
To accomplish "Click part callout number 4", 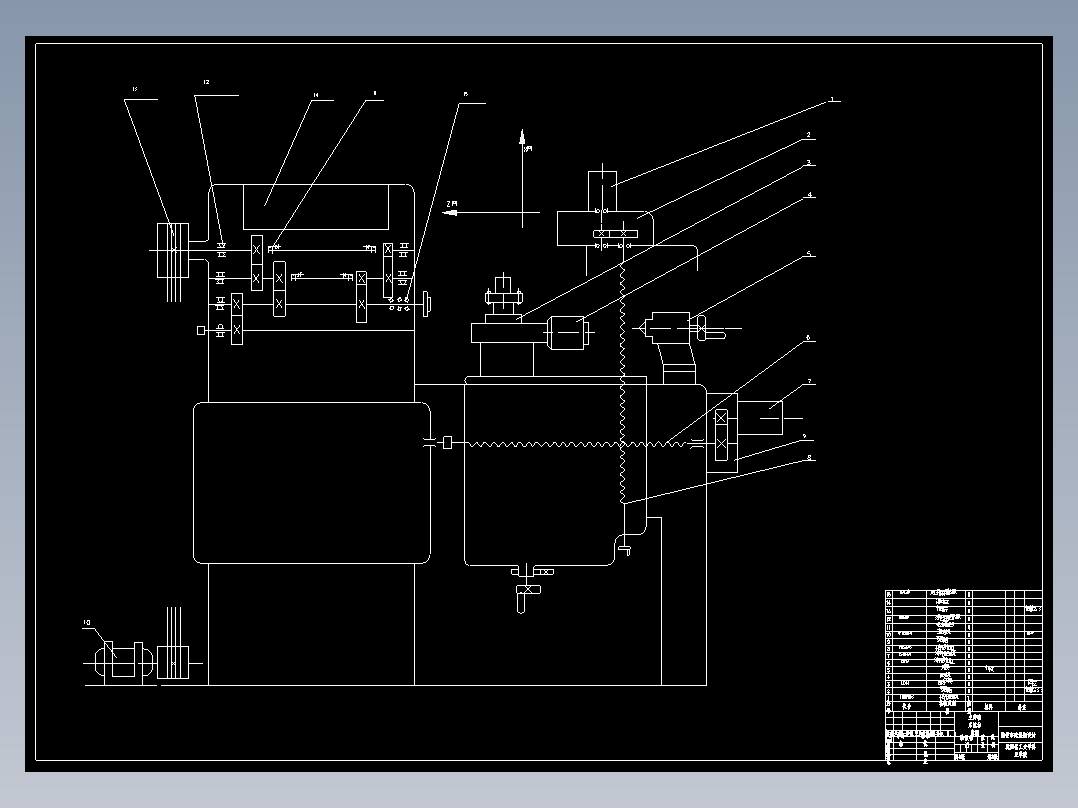I will point(810,195).
